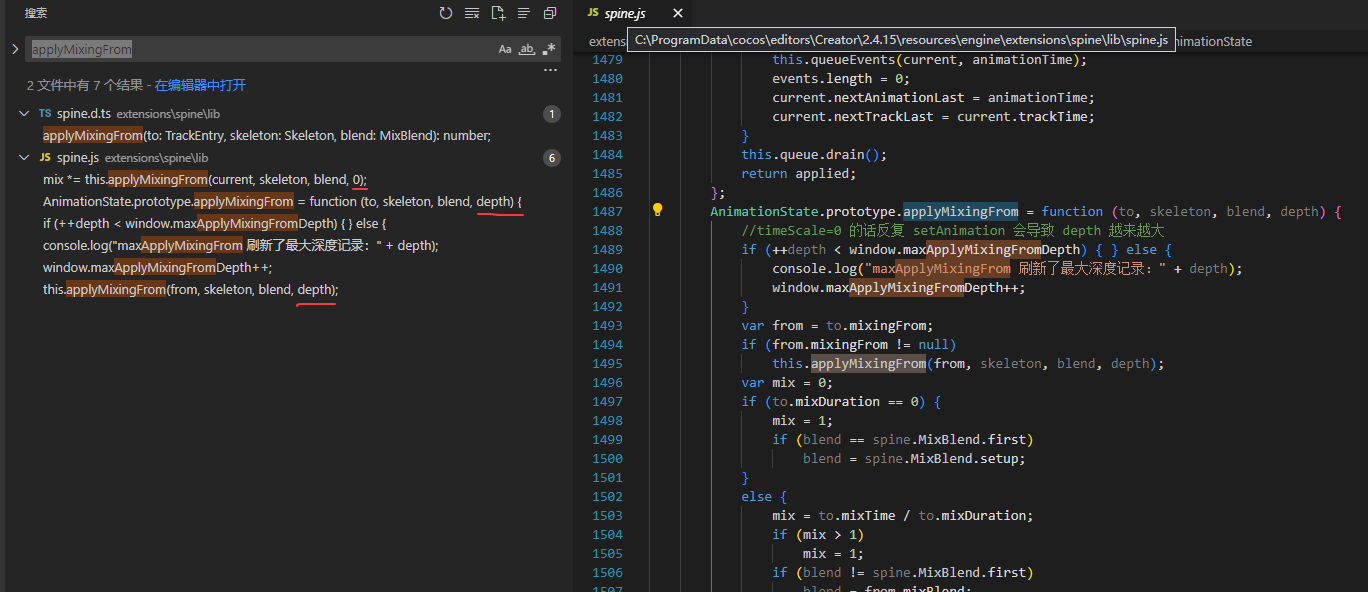
Task: Expand the replace field chevron
Action: 15,49
